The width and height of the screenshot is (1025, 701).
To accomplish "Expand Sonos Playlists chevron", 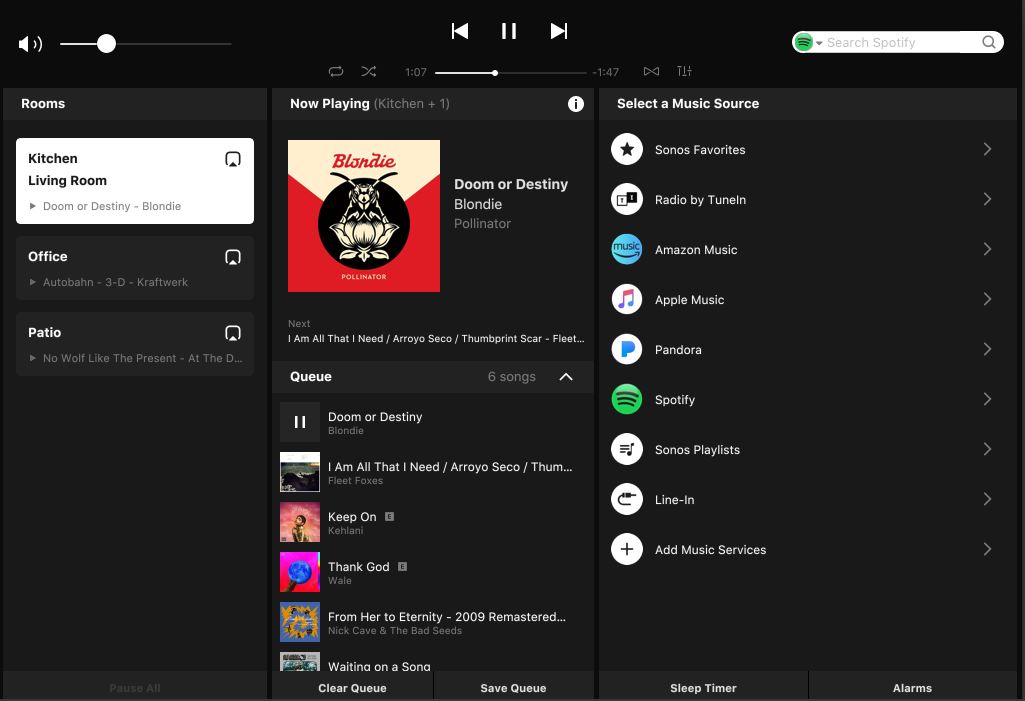I will pyautogui.click(x=987, y=449).
